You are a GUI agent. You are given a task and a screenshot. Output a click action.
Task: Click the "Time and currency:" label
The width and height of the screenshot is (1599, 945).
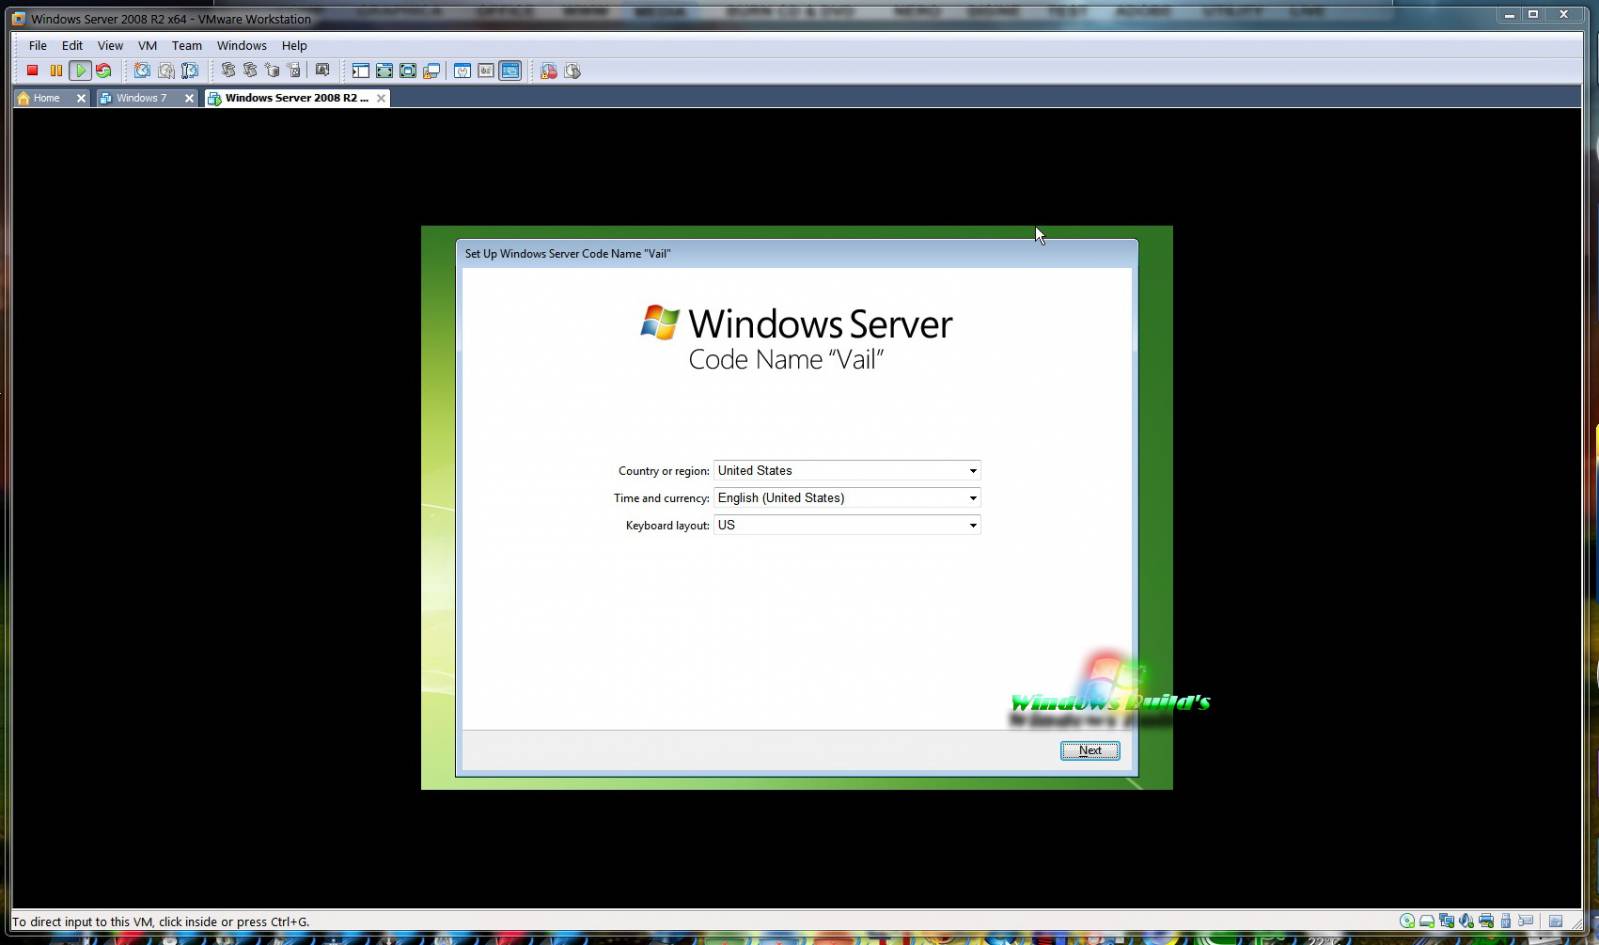click(x=662, y=498)
